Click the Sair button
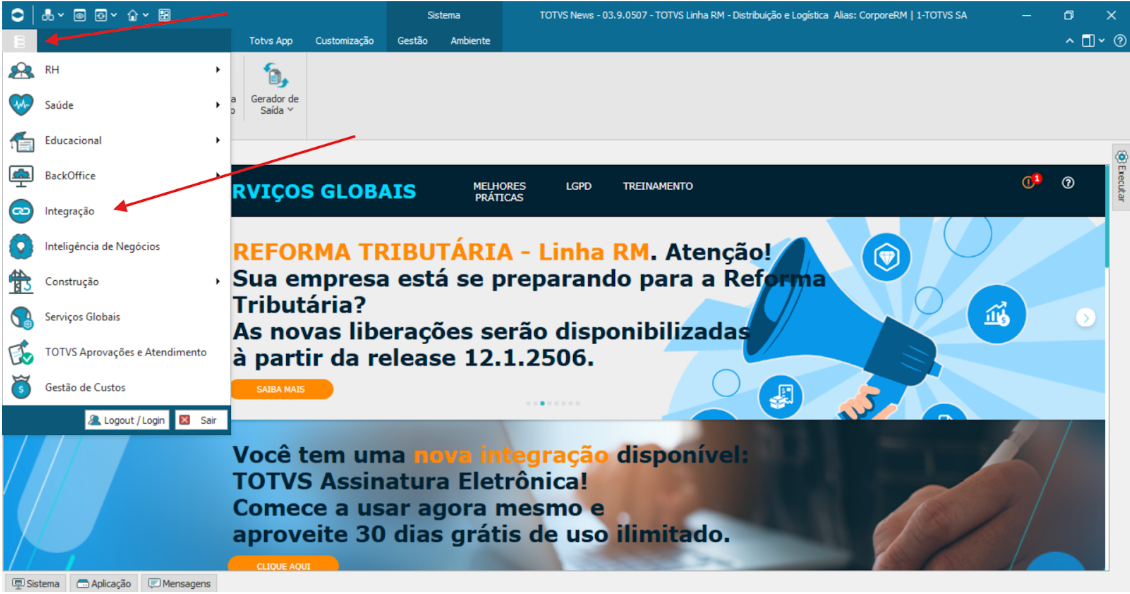Image resolution: width=1130 pixels, height=594 pixels. [201, 420]
